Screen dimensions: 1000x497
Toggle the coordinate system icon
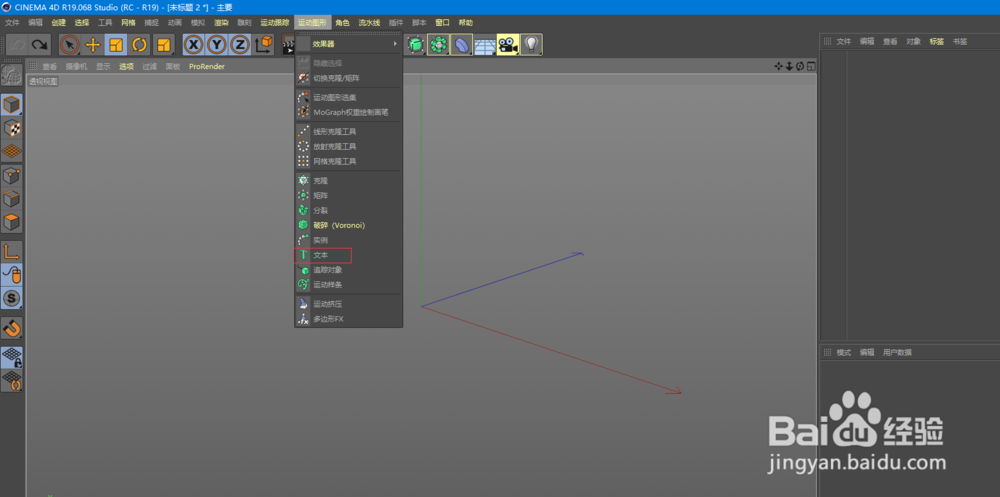click(x=263, y=45)
